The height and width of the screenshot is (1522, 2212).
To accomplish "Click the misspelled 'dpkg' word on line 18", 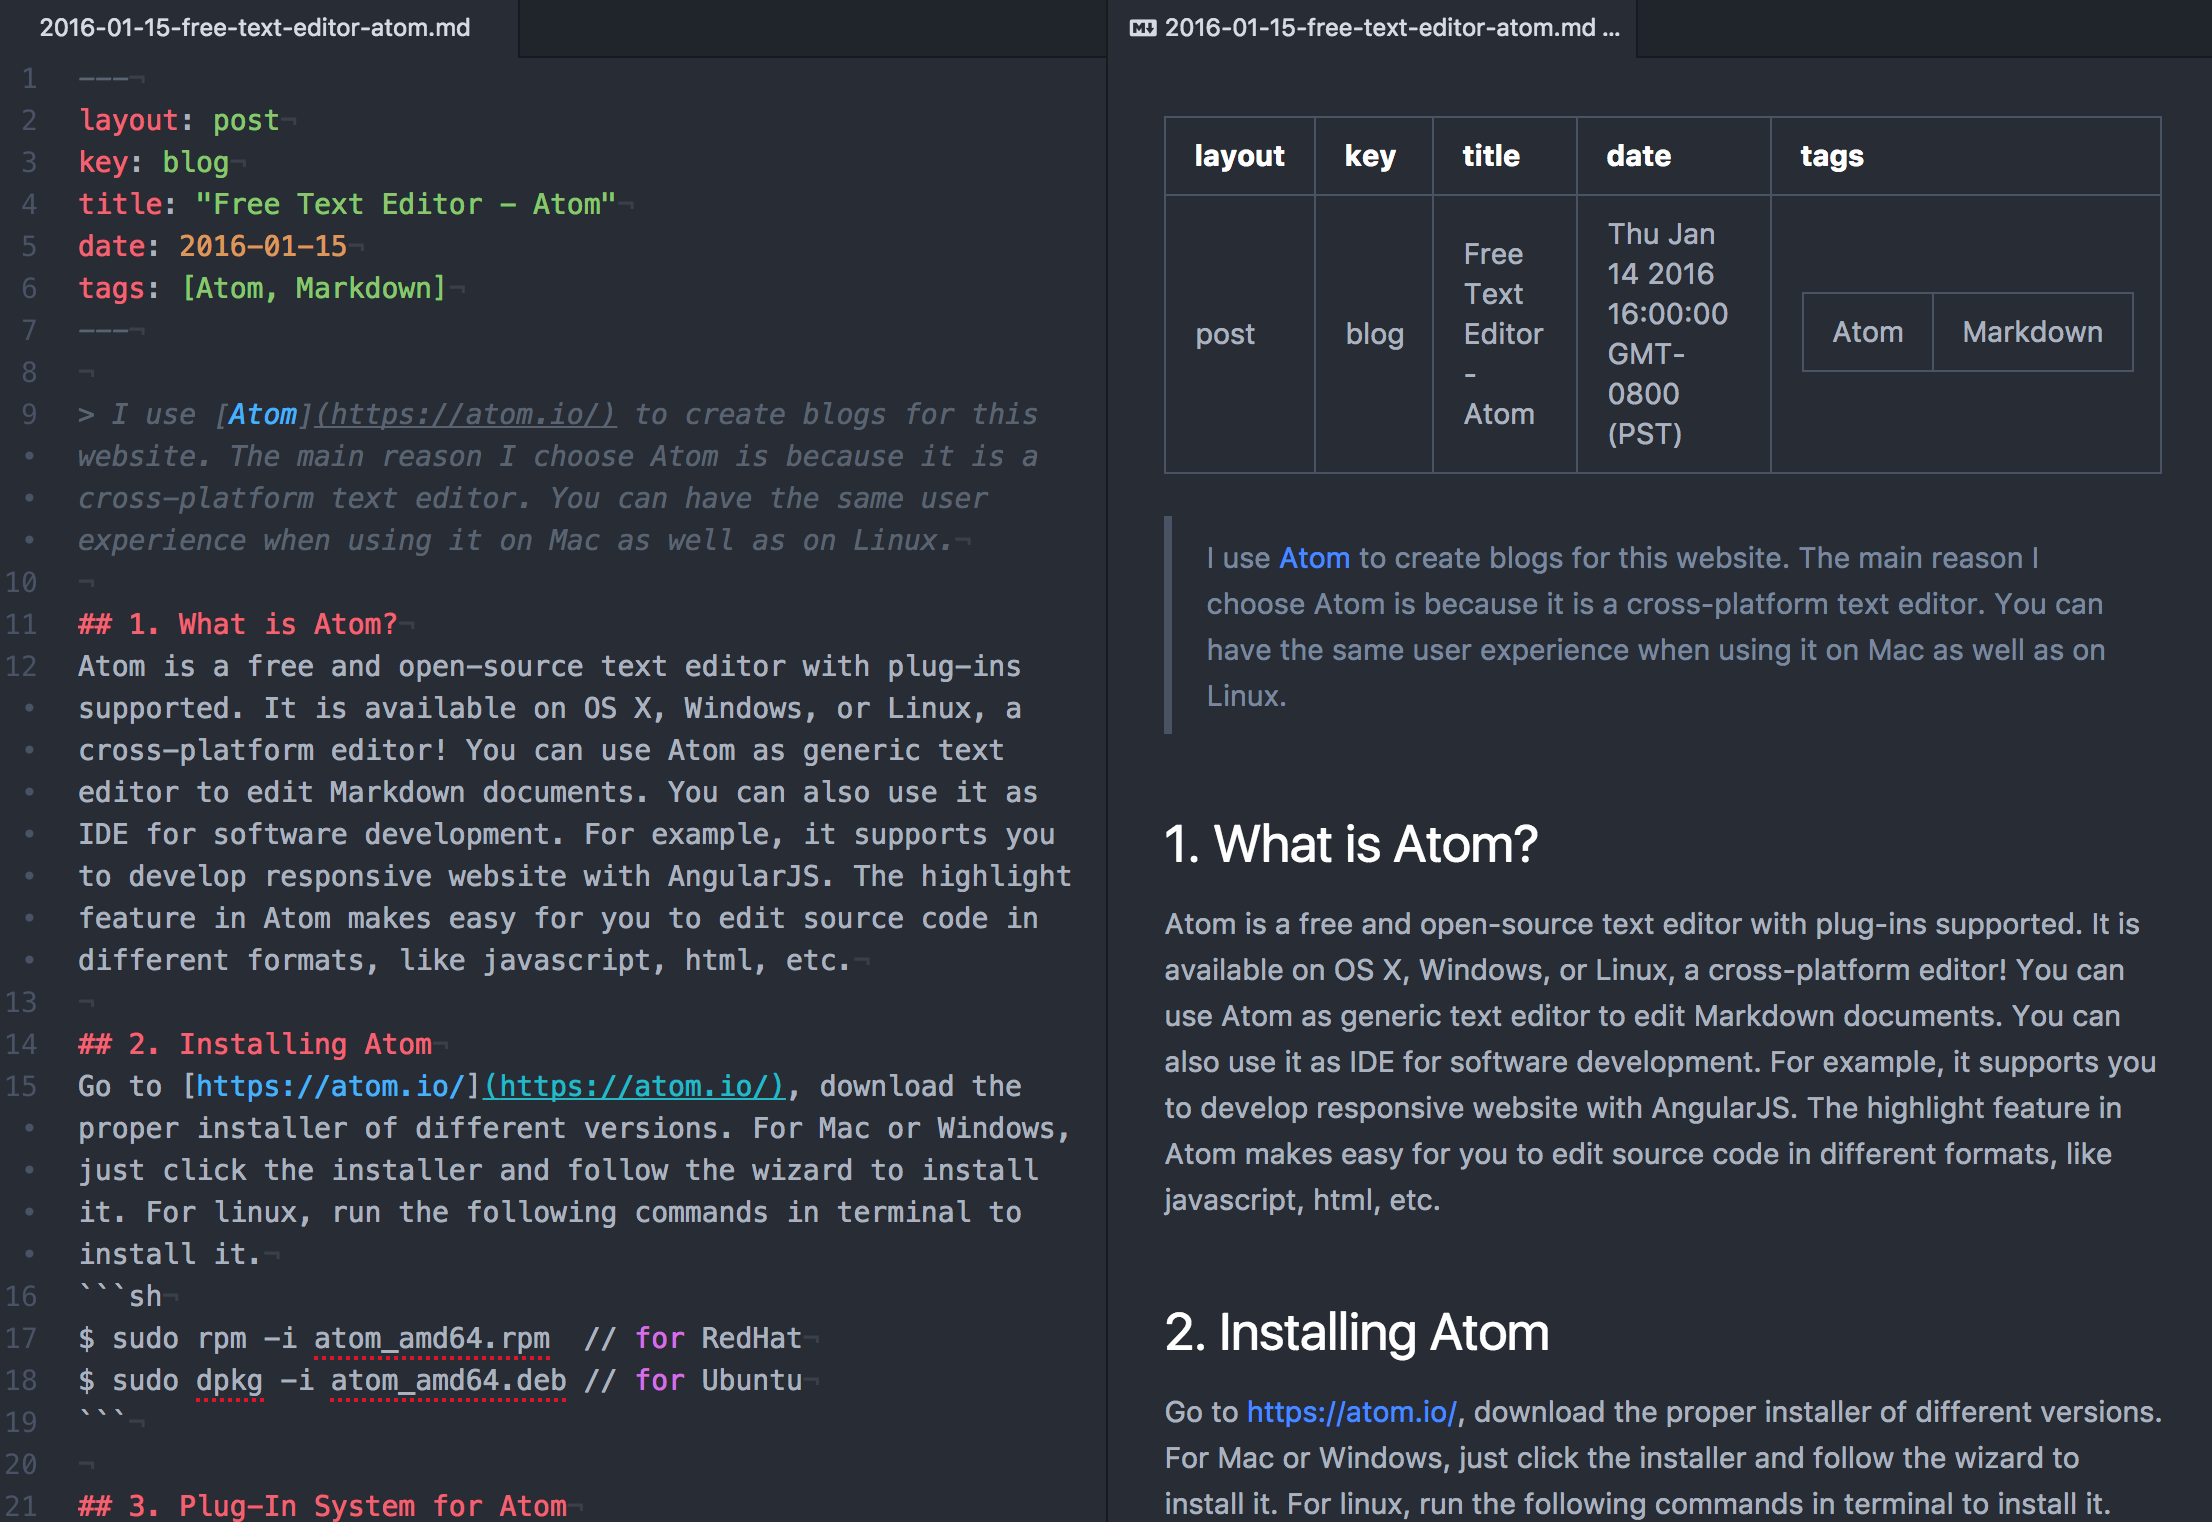I will [230, 1380].
